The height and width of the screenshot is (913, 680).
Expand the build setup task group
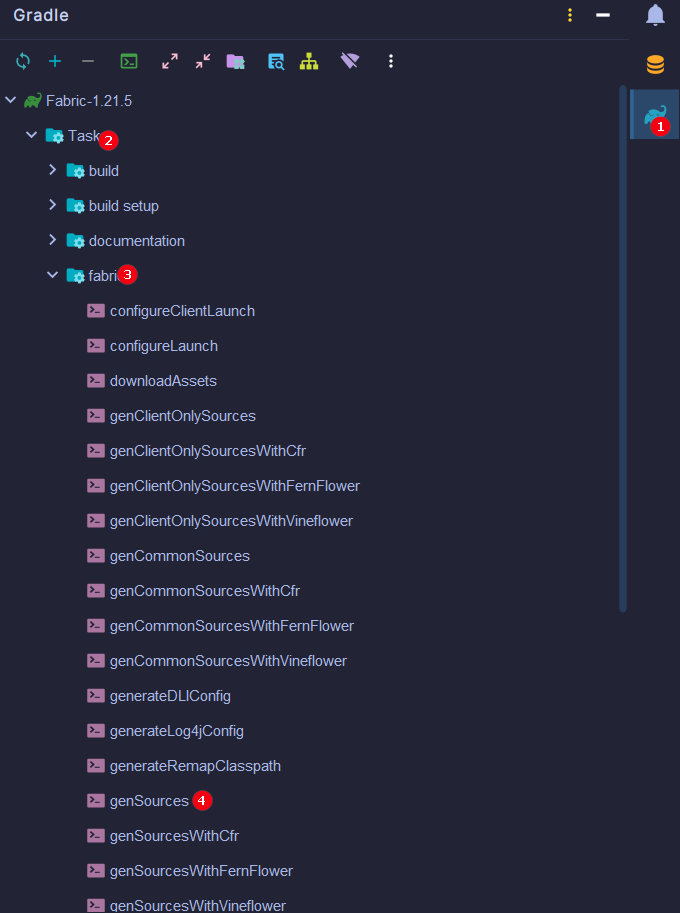(x=52, y=205)
